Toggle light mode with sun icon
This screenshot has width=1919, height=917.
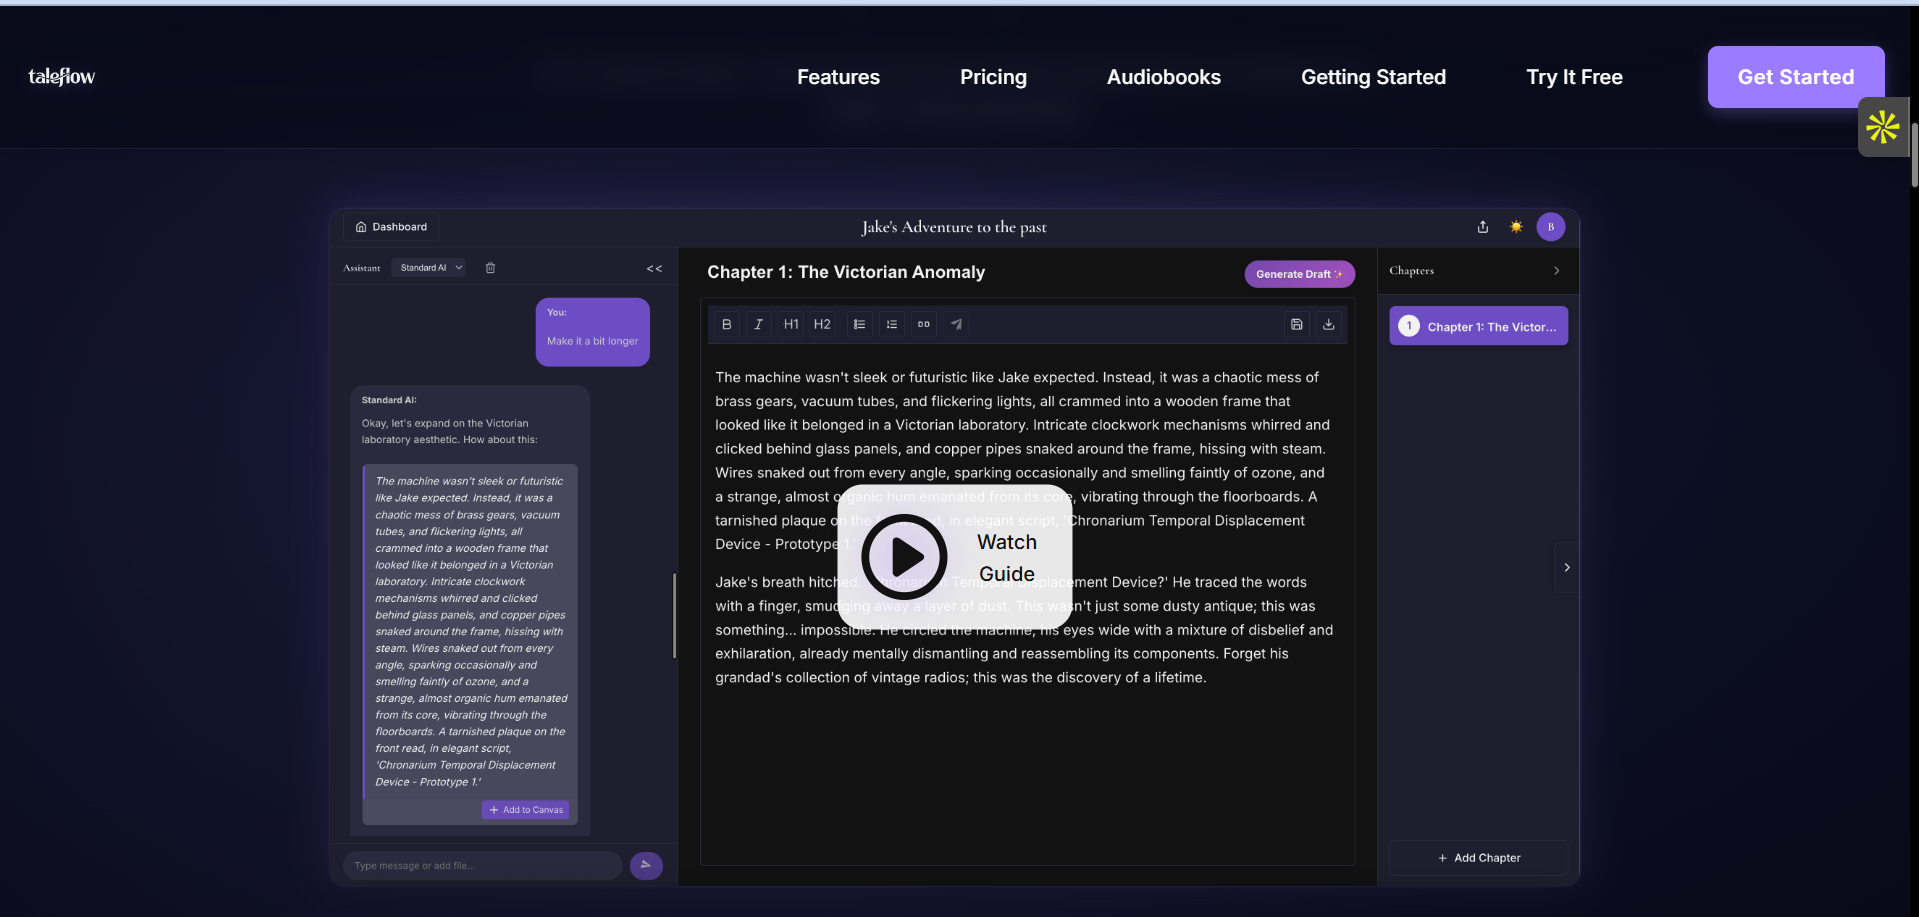(x=1516, y=227)
